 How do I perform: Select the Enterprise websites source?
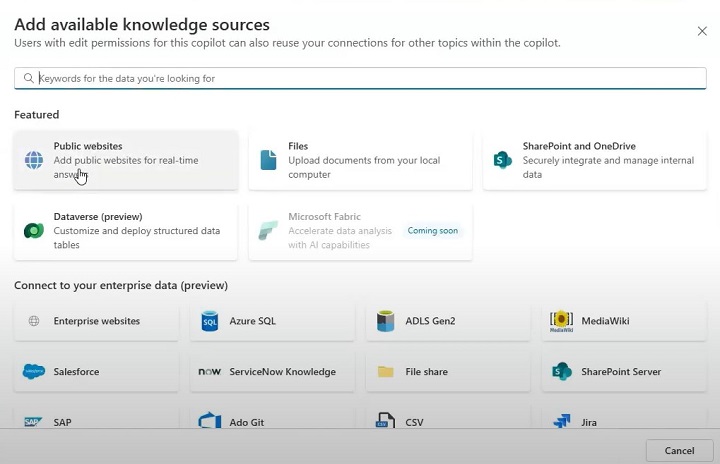click(96, 321)
